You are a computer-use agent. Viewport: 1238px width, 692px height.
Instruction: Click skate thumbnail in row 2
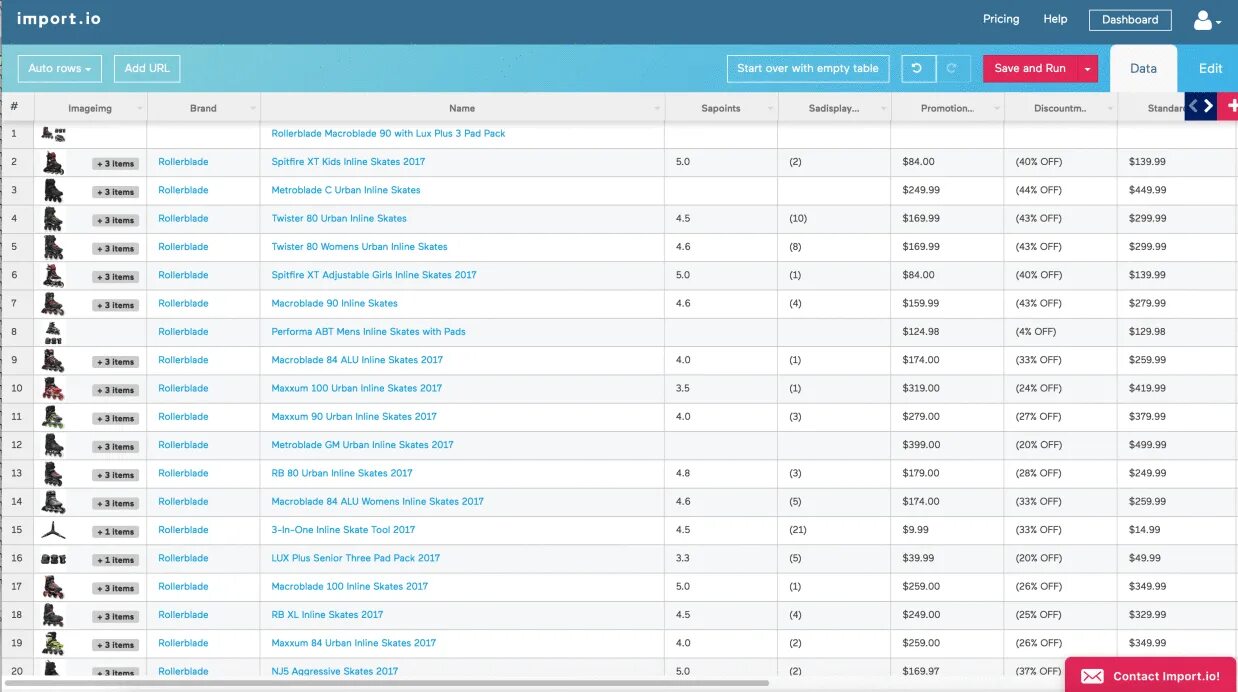point(53,162)
